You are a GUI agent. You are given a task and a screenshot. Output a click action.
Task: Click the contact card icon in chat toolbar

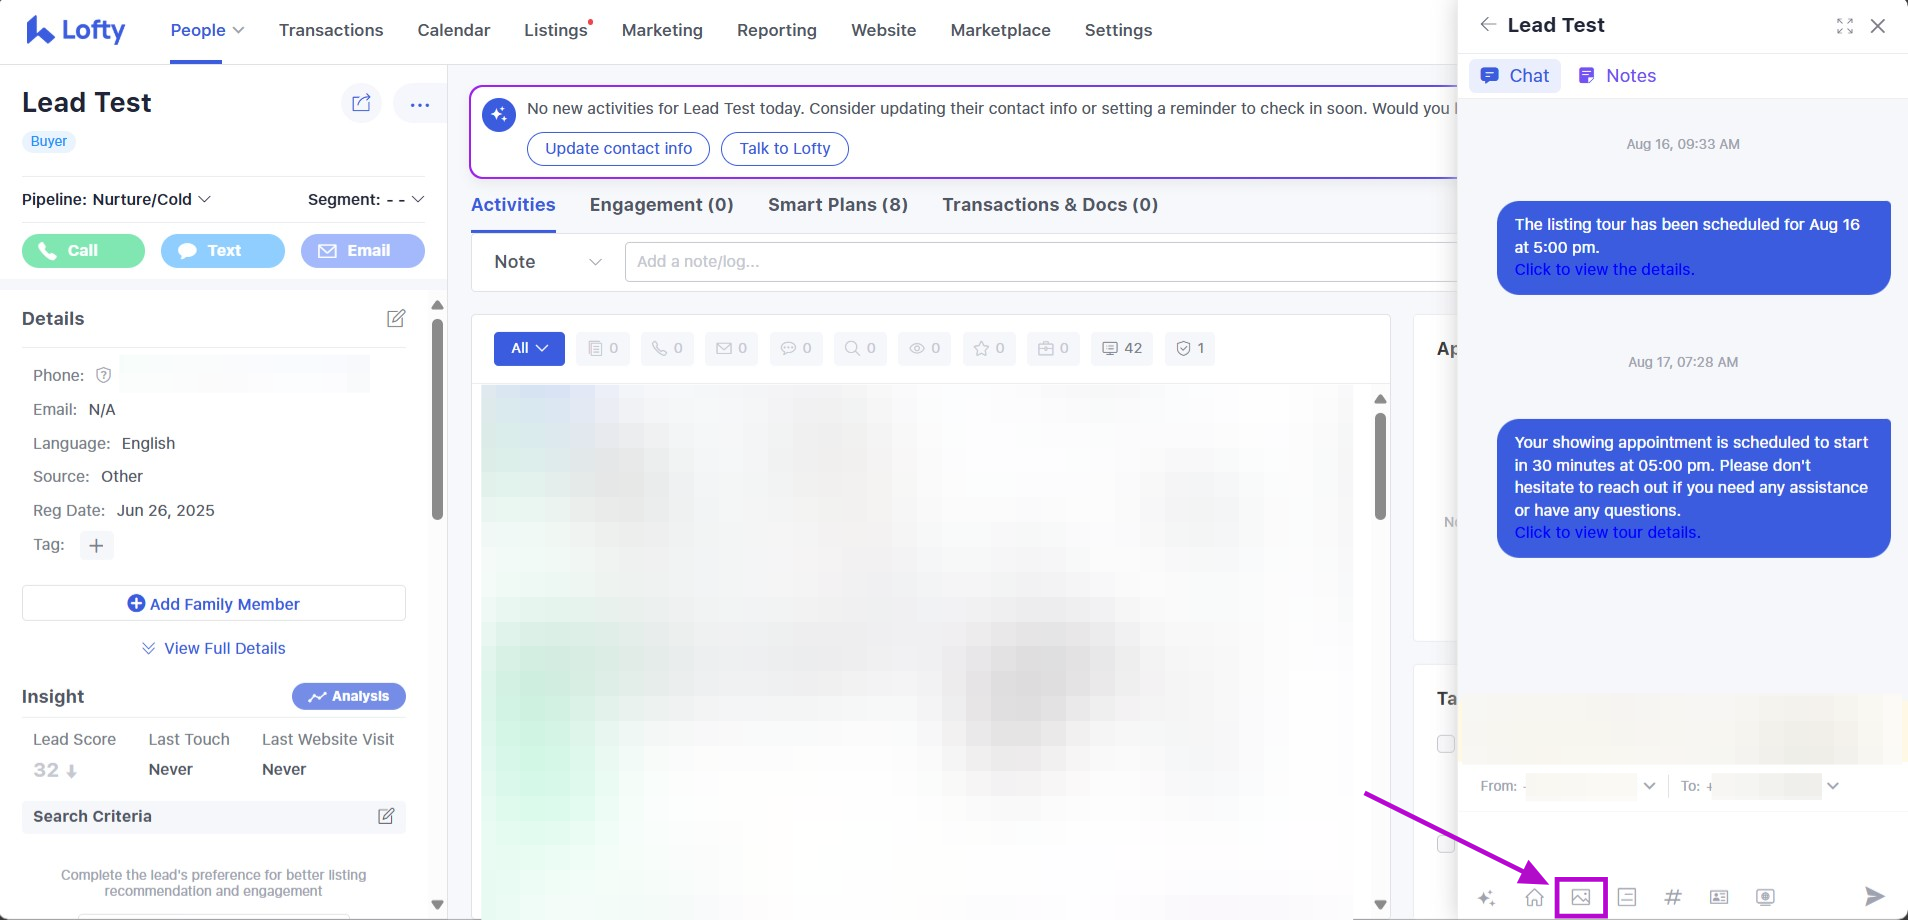pyautogui.click(x=1719, y=897)
